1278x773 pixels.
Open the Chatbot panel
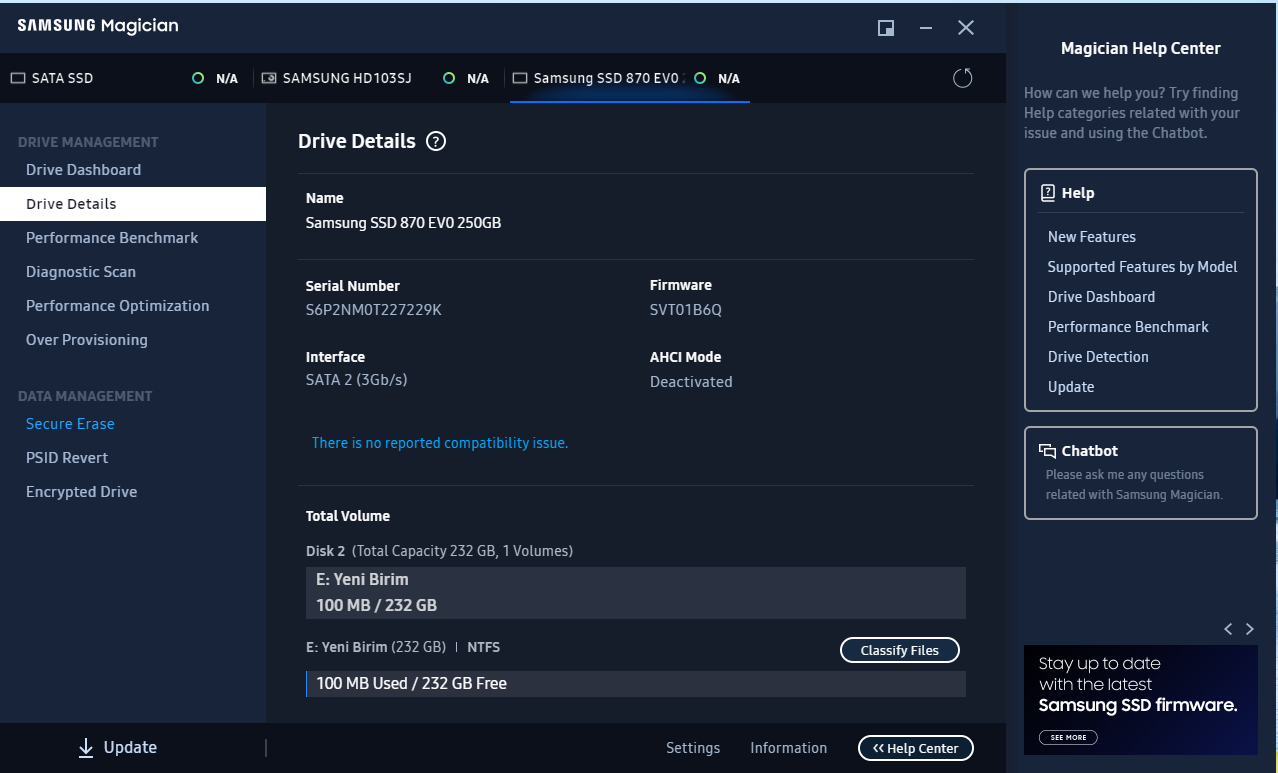(1141, 473)
